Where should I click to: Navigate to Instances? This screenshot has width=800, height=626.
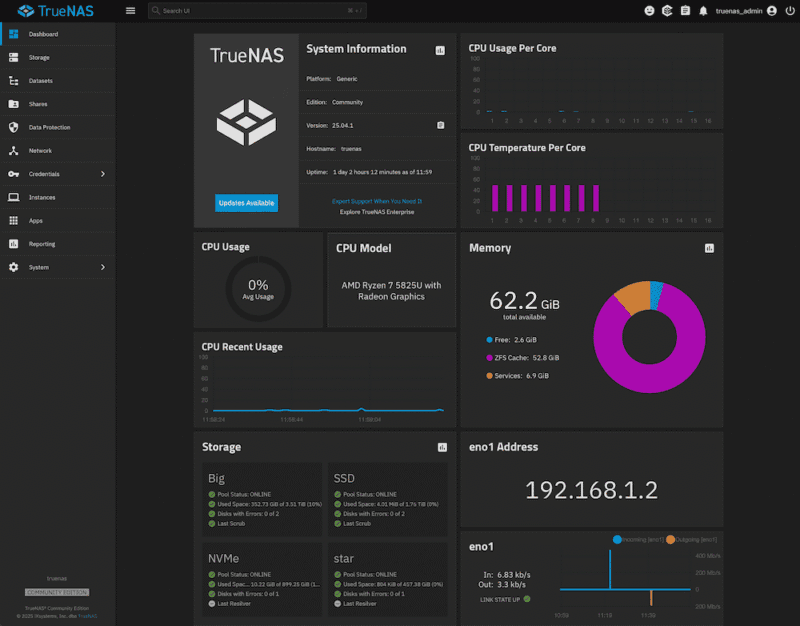[x=58, y=197]
